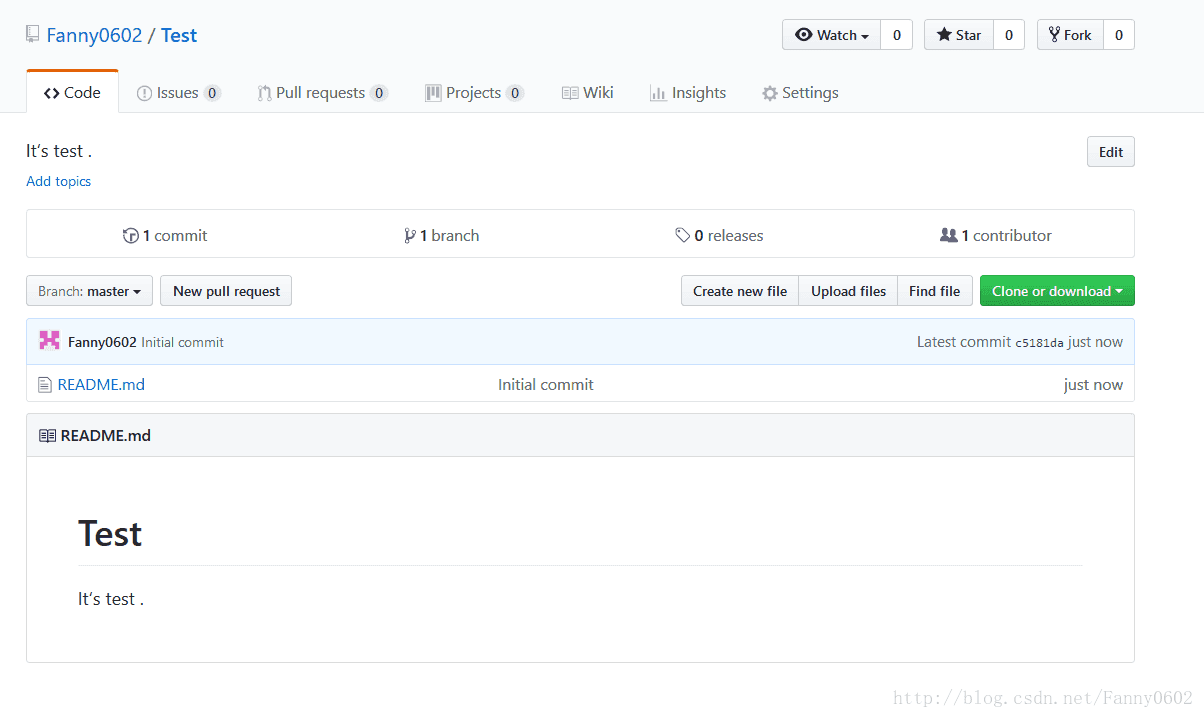Click Fanny0602 author name in commit row
This screenshot has height=718, width=1204.
[x=102, y=342]
